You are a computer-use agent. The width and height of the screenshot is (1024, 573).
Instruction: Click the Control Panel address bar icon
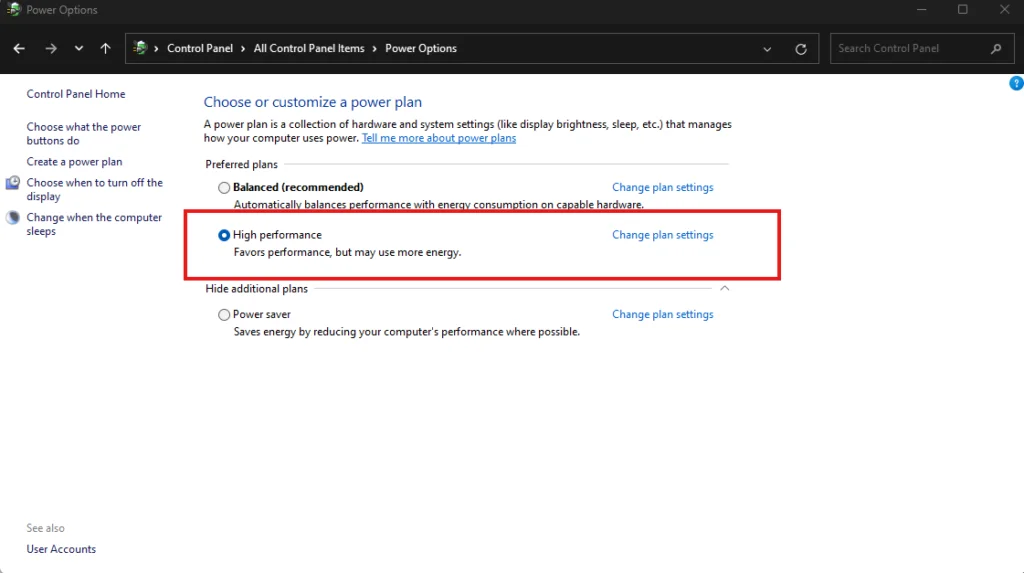pyautogui.click(x=140, y=48)
